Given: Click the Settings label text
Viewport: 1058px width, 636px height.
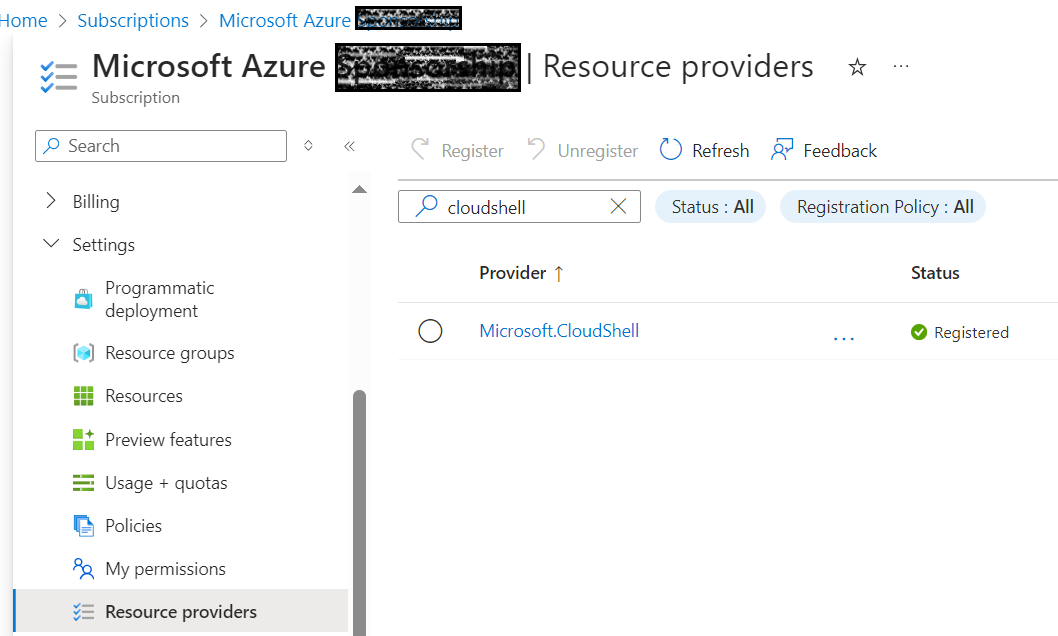Looking at the screenshot, I should (103, 245).
